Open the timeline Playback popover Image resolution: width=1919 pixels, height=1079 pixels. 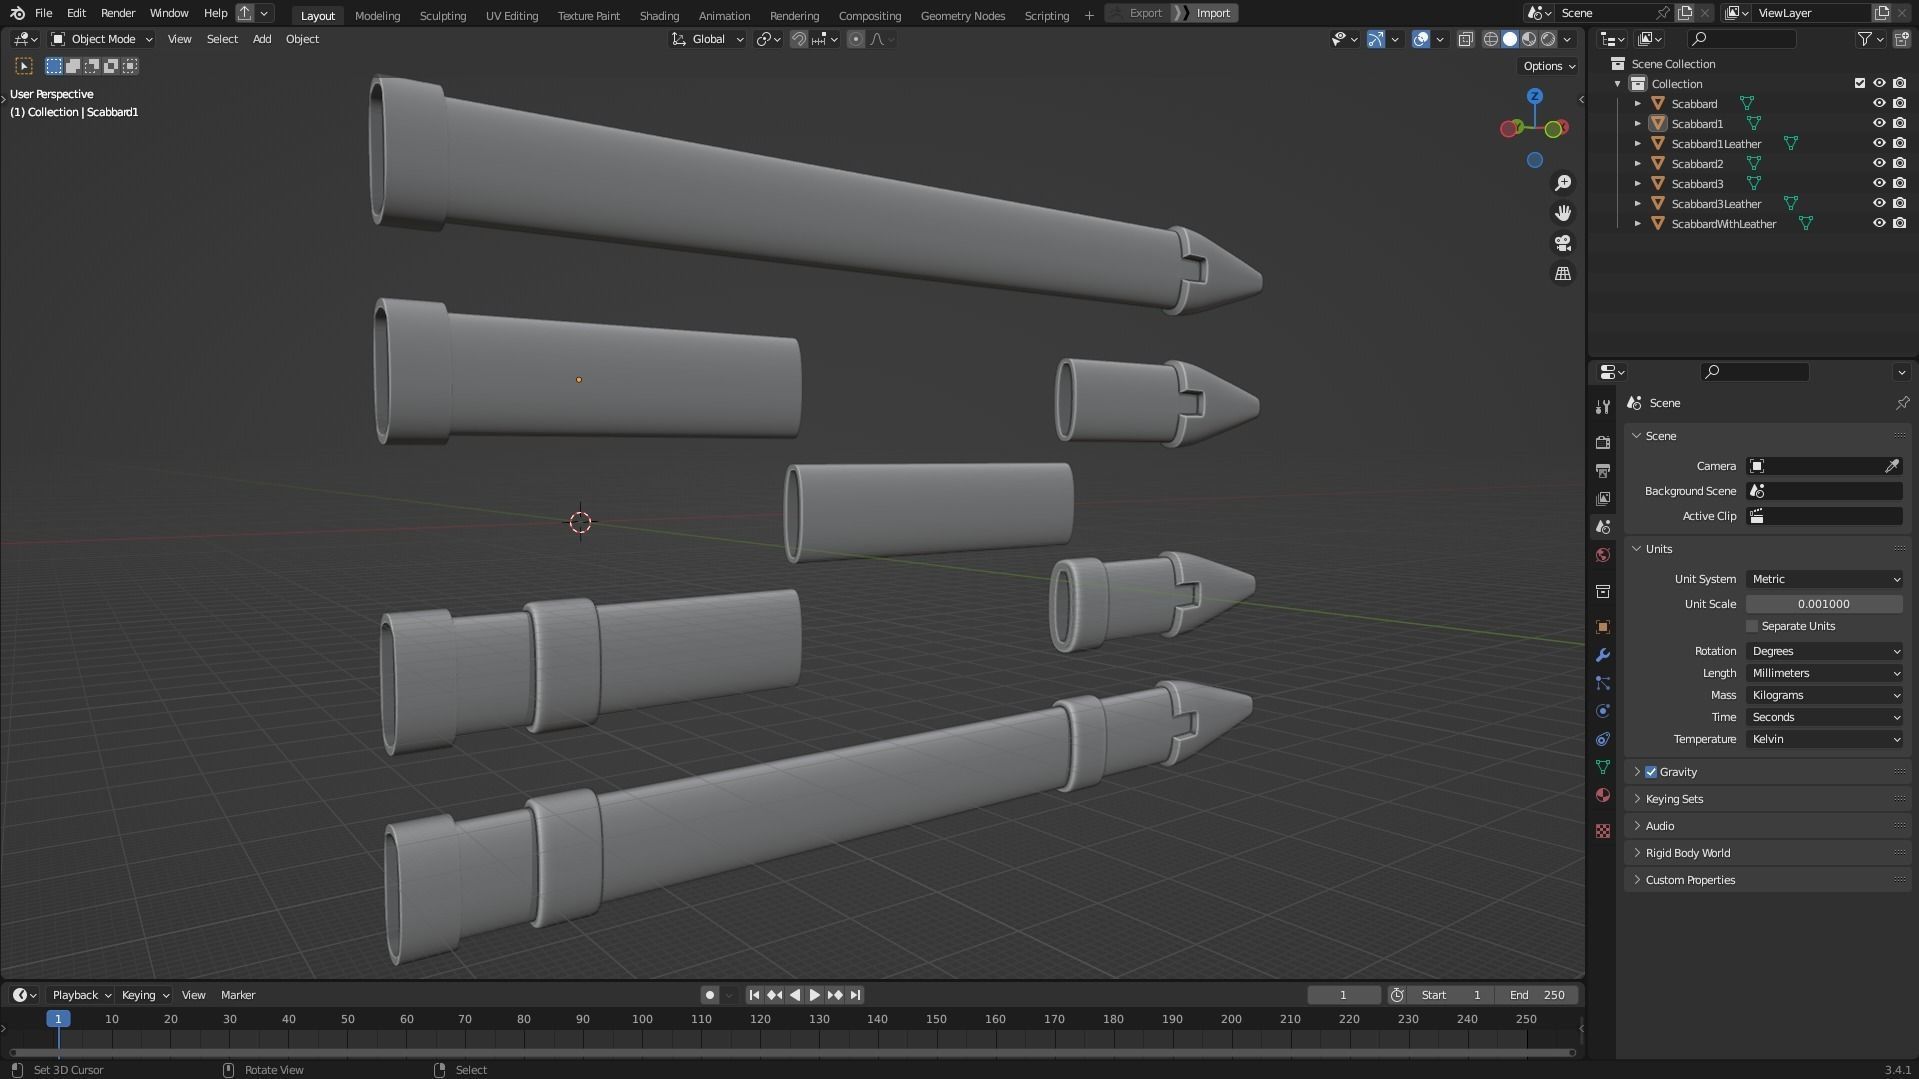pyautogui.click(x=81, y=995)
